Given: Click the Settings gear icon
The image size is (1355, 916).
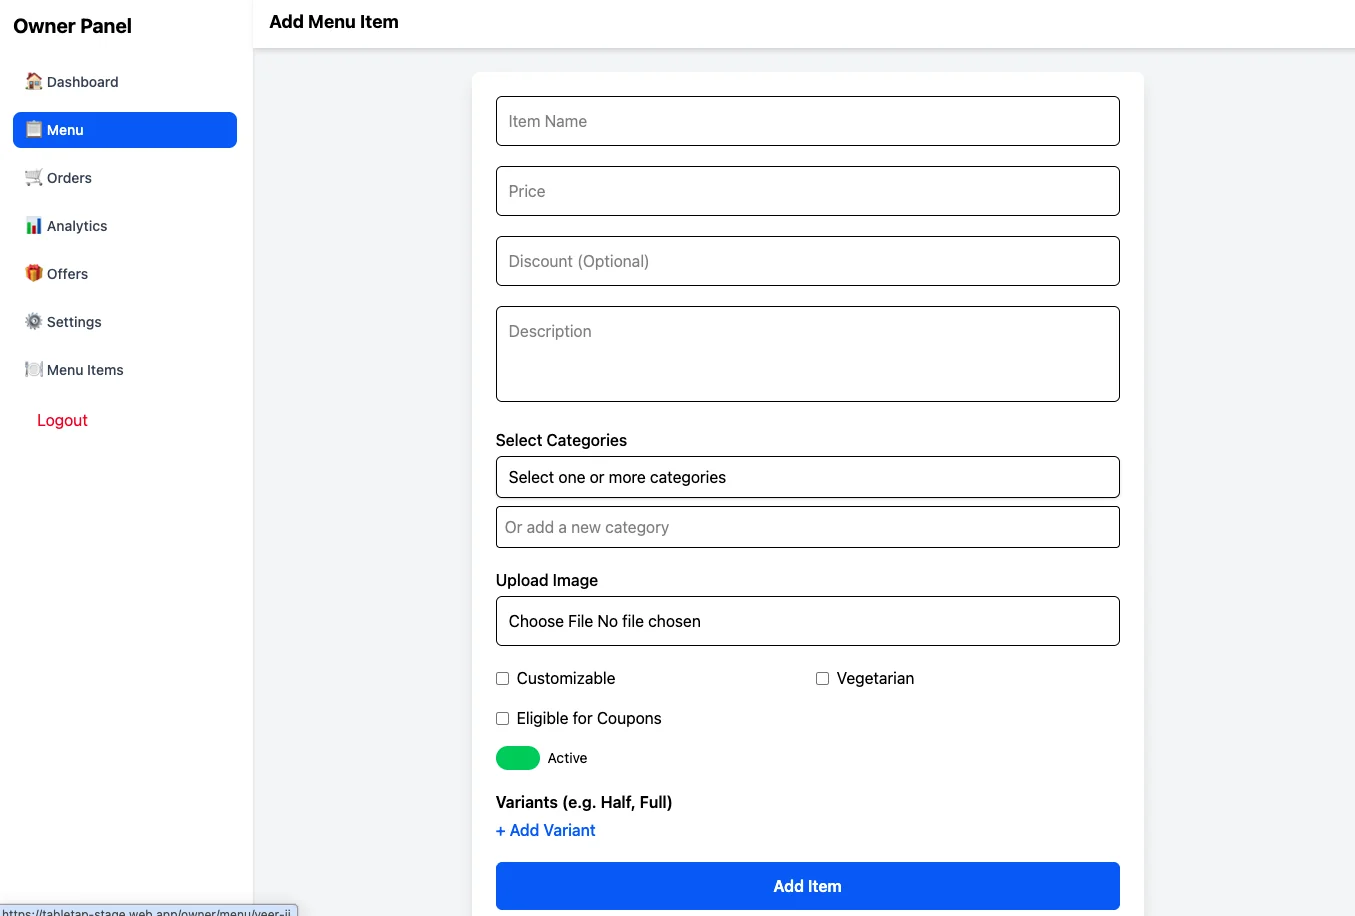Looking at the screenshot, I should point(34,321).
